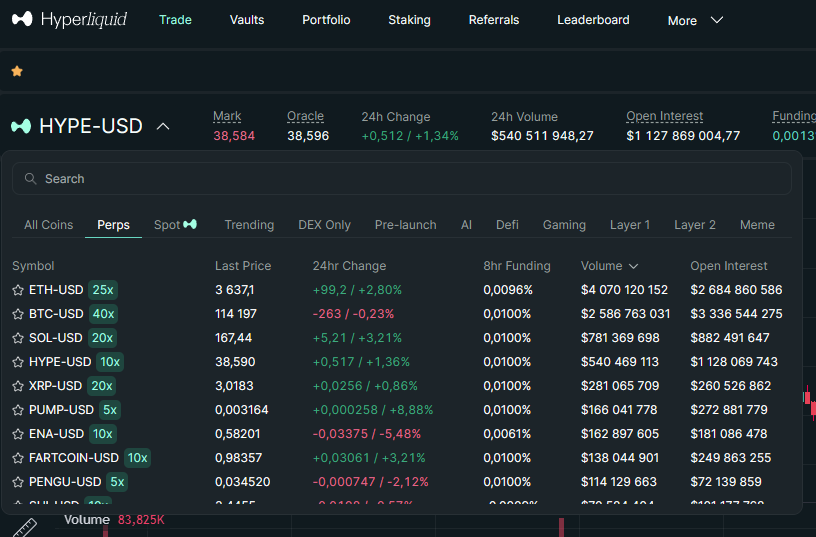Screen dimensions: 816x537
Task: Filter coins by the Defi tab
Action: 507,225
